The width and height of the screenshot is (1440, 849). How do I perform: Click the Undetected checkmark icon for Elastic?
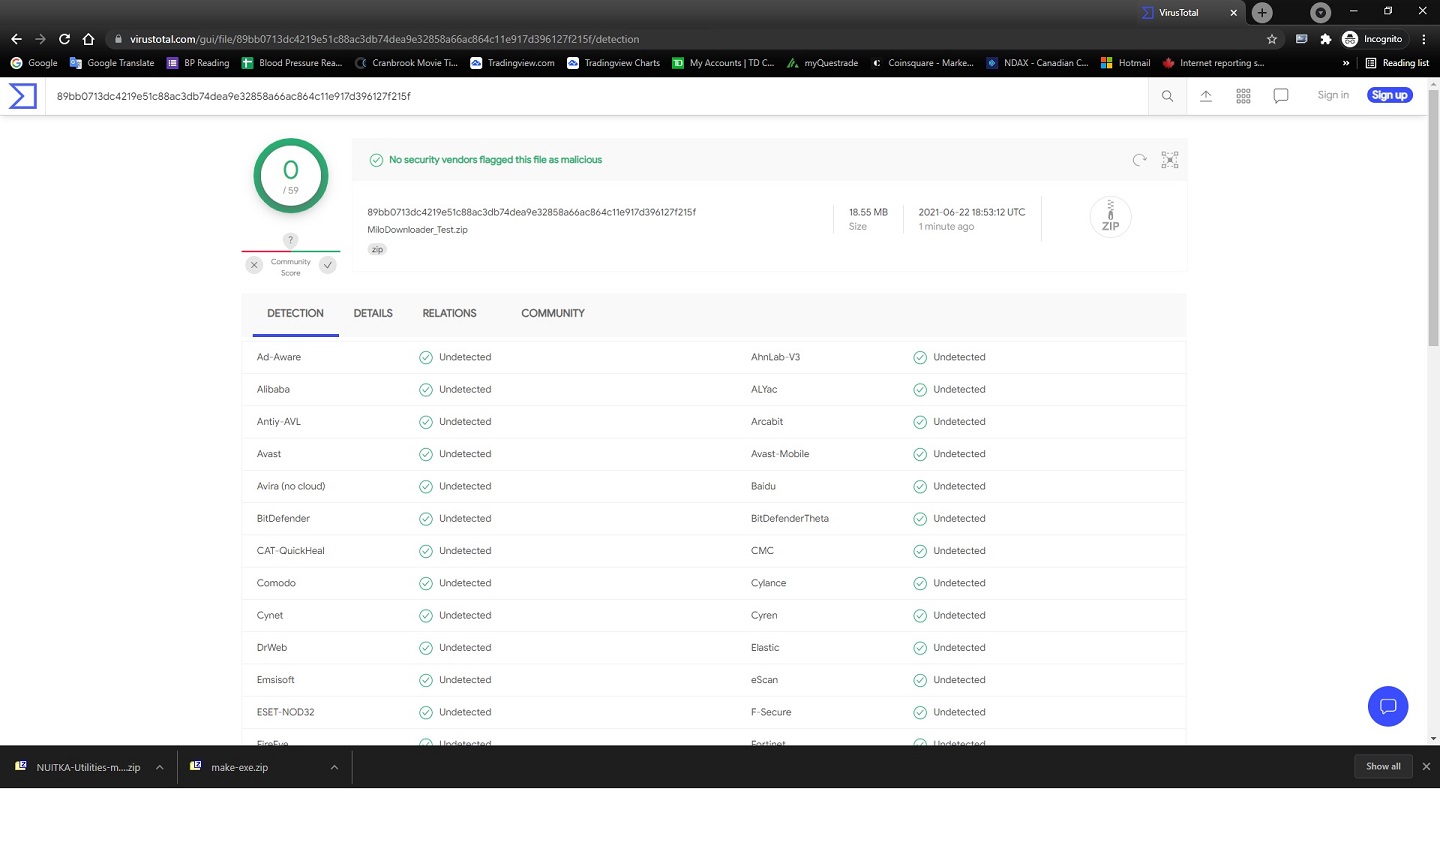920,648
